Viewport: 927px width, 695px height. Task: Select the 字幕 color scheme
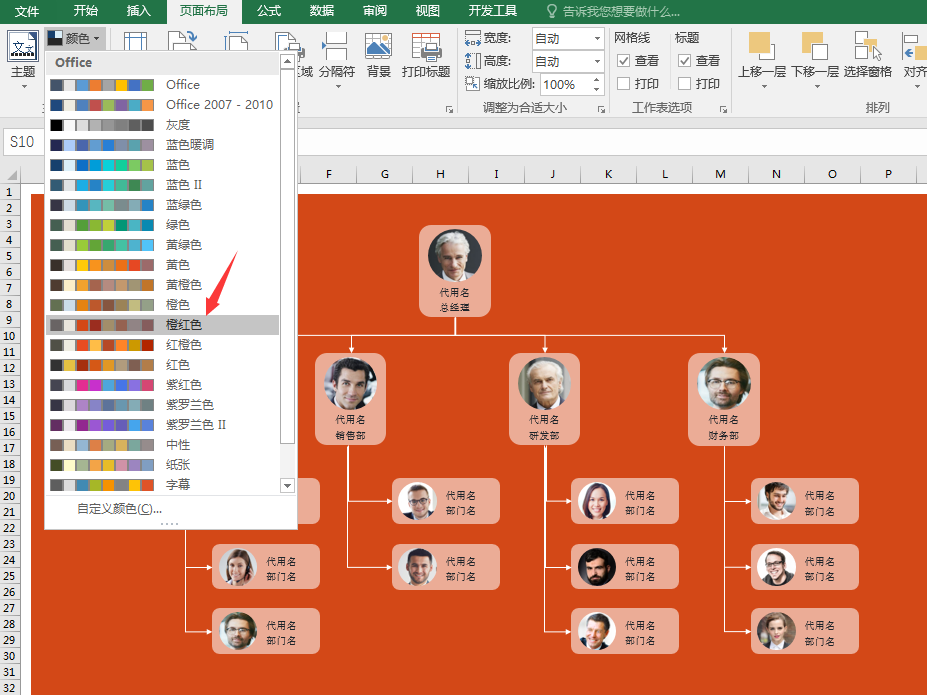click(x=162, y=485)
